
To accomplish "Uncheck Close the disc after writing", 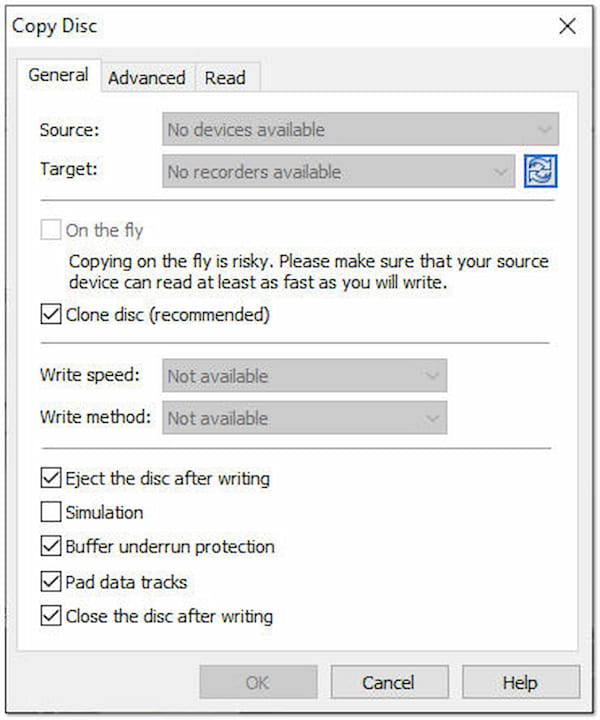I will coord(52,616).
